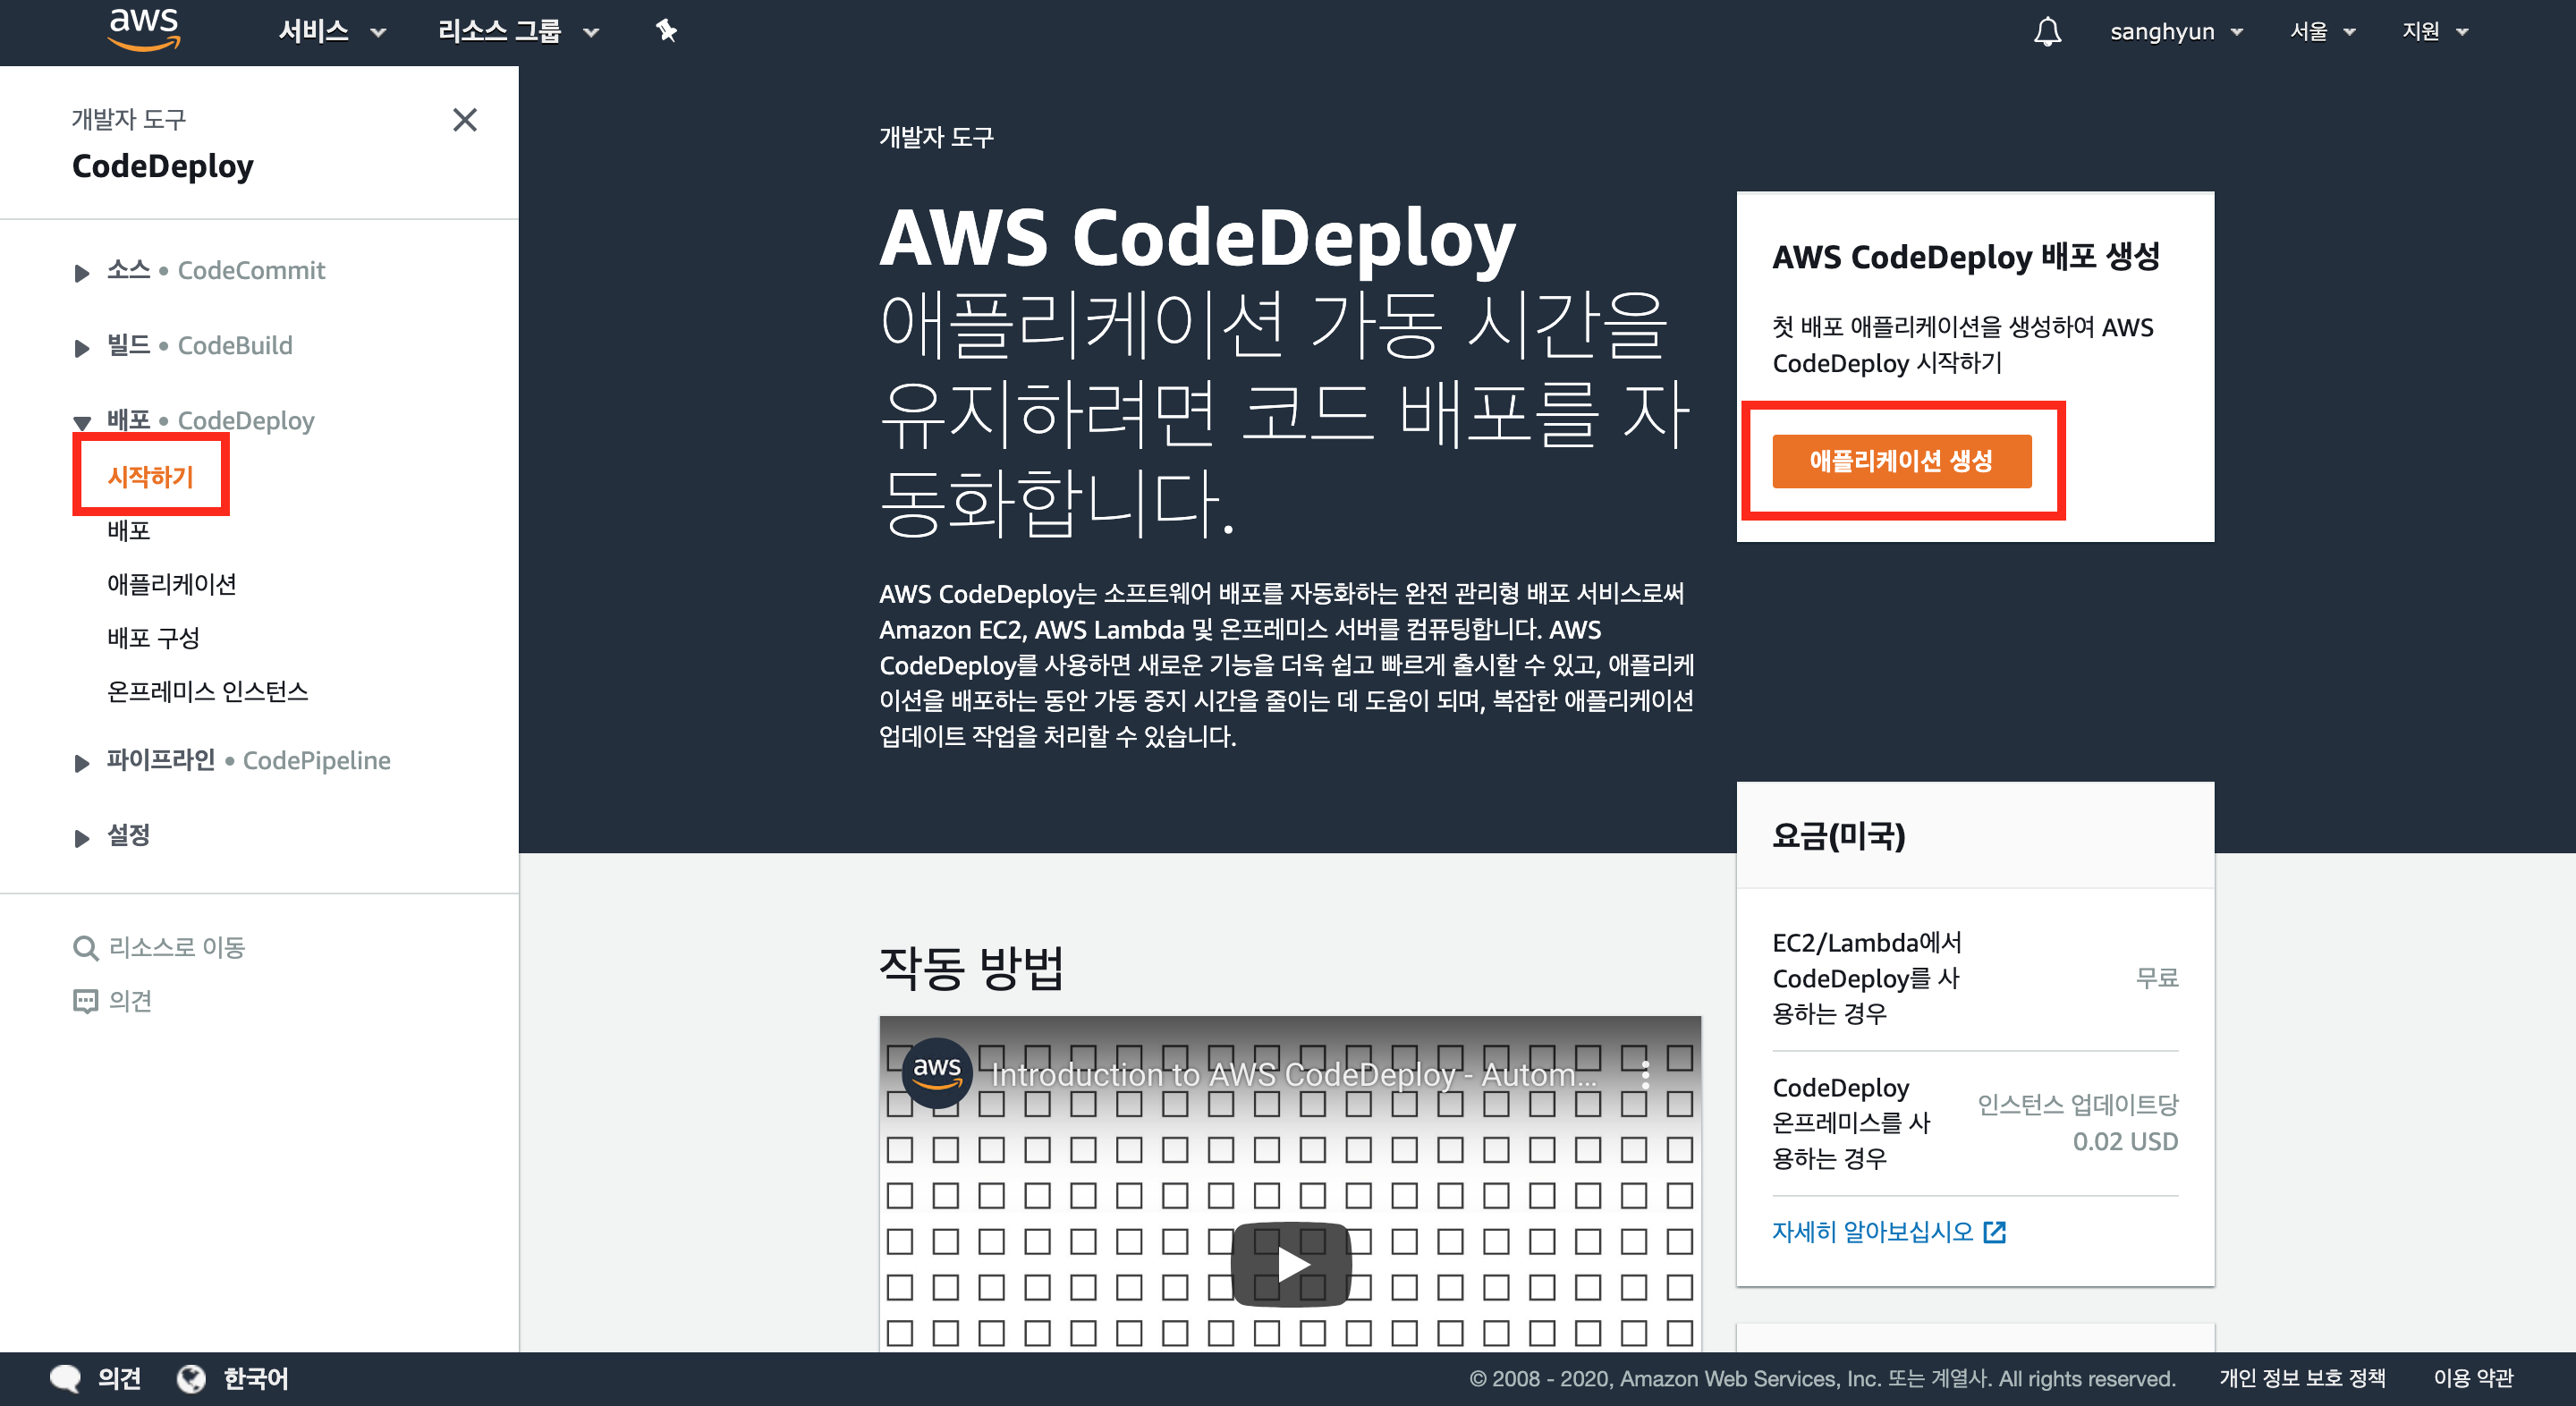Select 애플리케이션 in the sidebar
Image resolution: width=2576 pixels, height=1406 pixels.
click(x=172, y=584)
